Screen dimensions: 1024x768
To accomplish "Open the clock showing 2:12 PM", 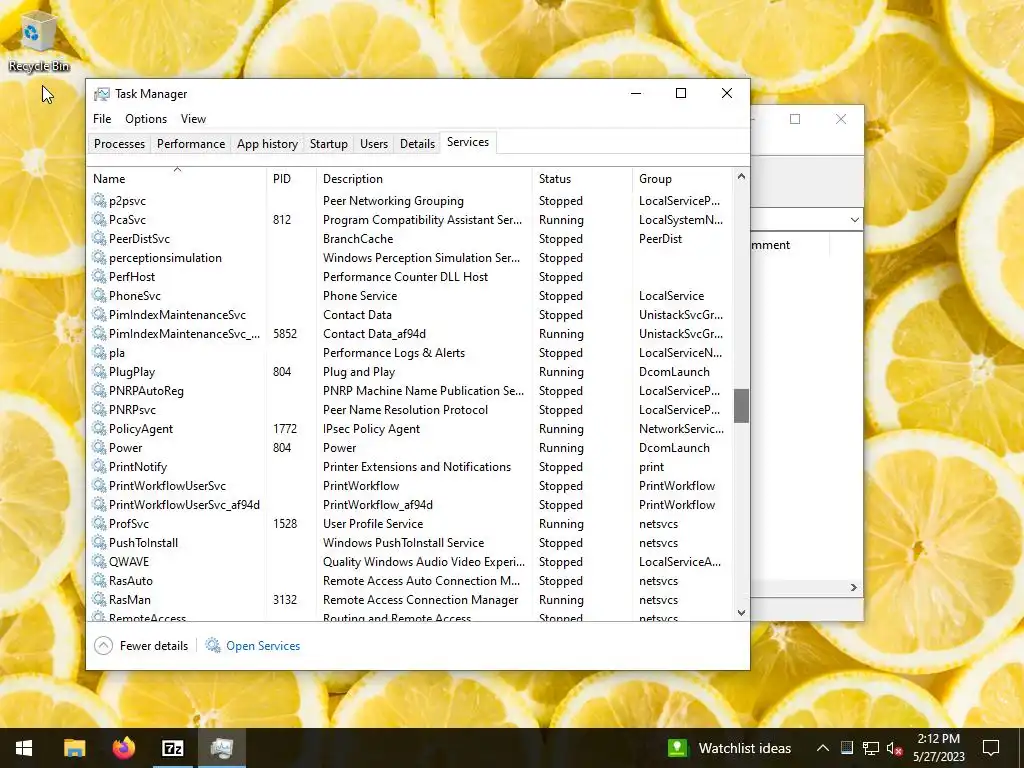I will pyautogui.click(x=938, y=748).
